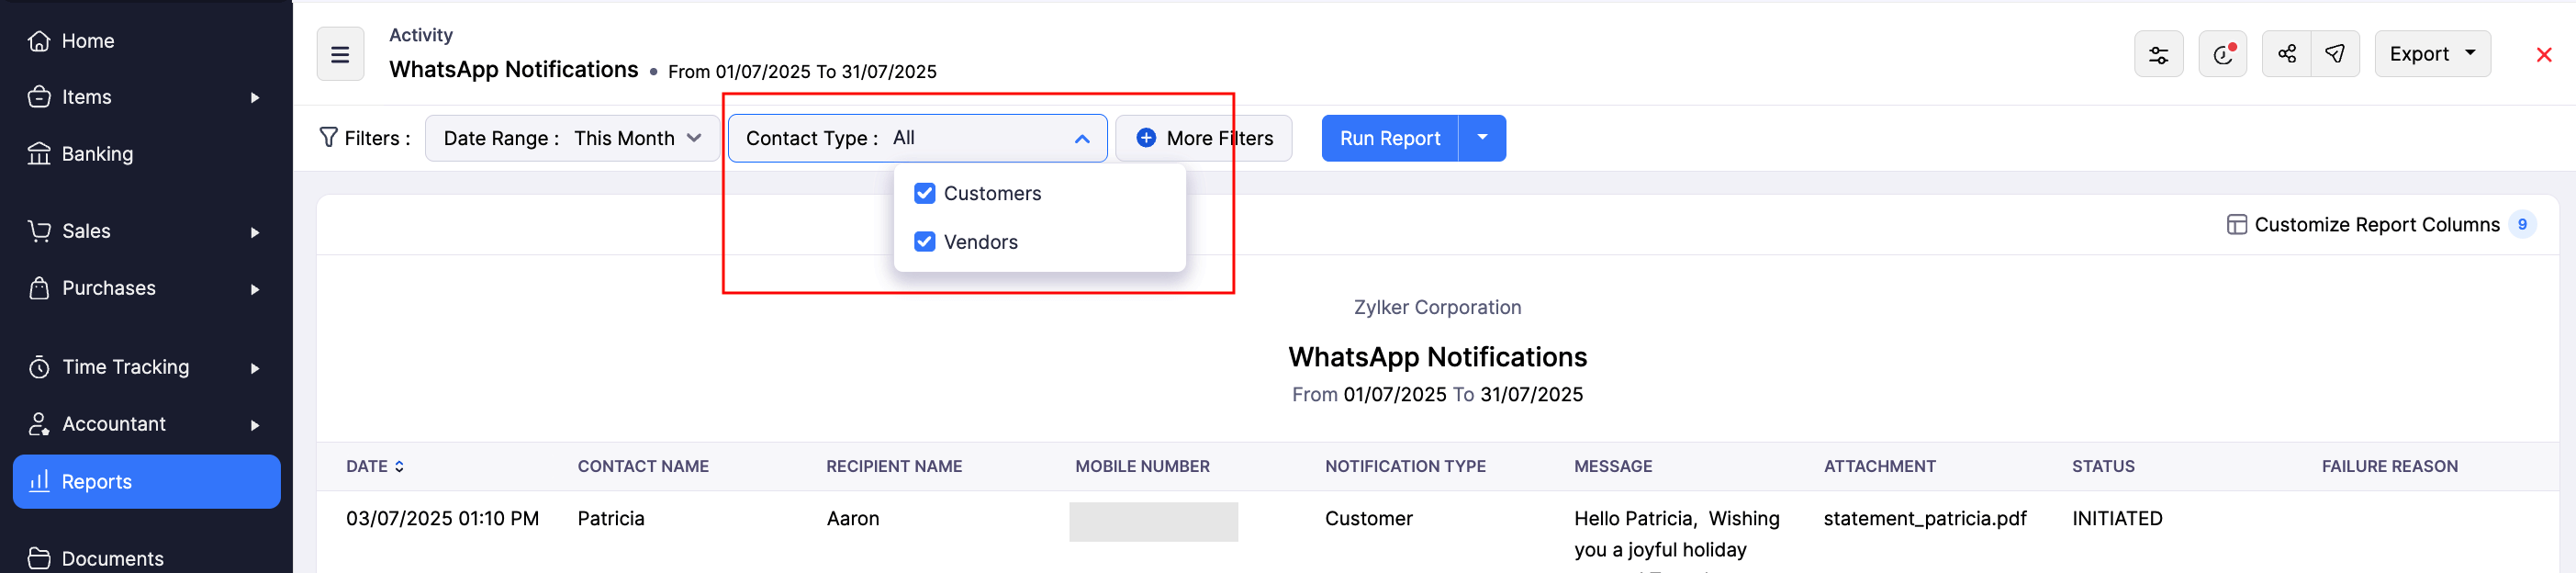Select Reports in the sidebar
This screenshot has height=573, width=2576.
click(x=96, y=481)
